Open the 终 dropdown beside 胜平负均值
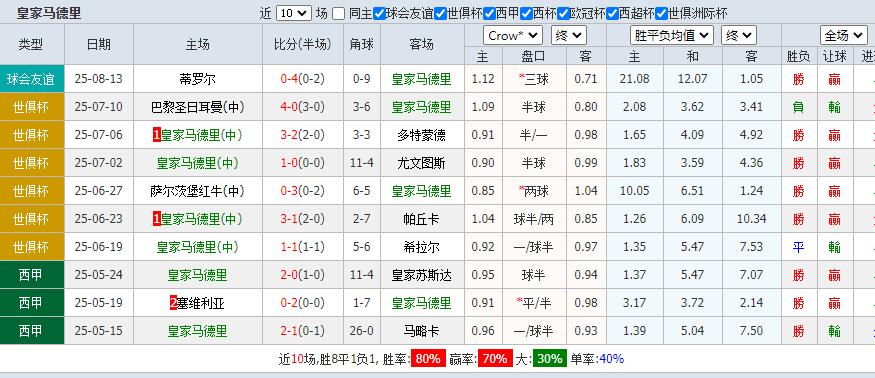The height and width of the screenshot is (378, 875). point(739,36)
